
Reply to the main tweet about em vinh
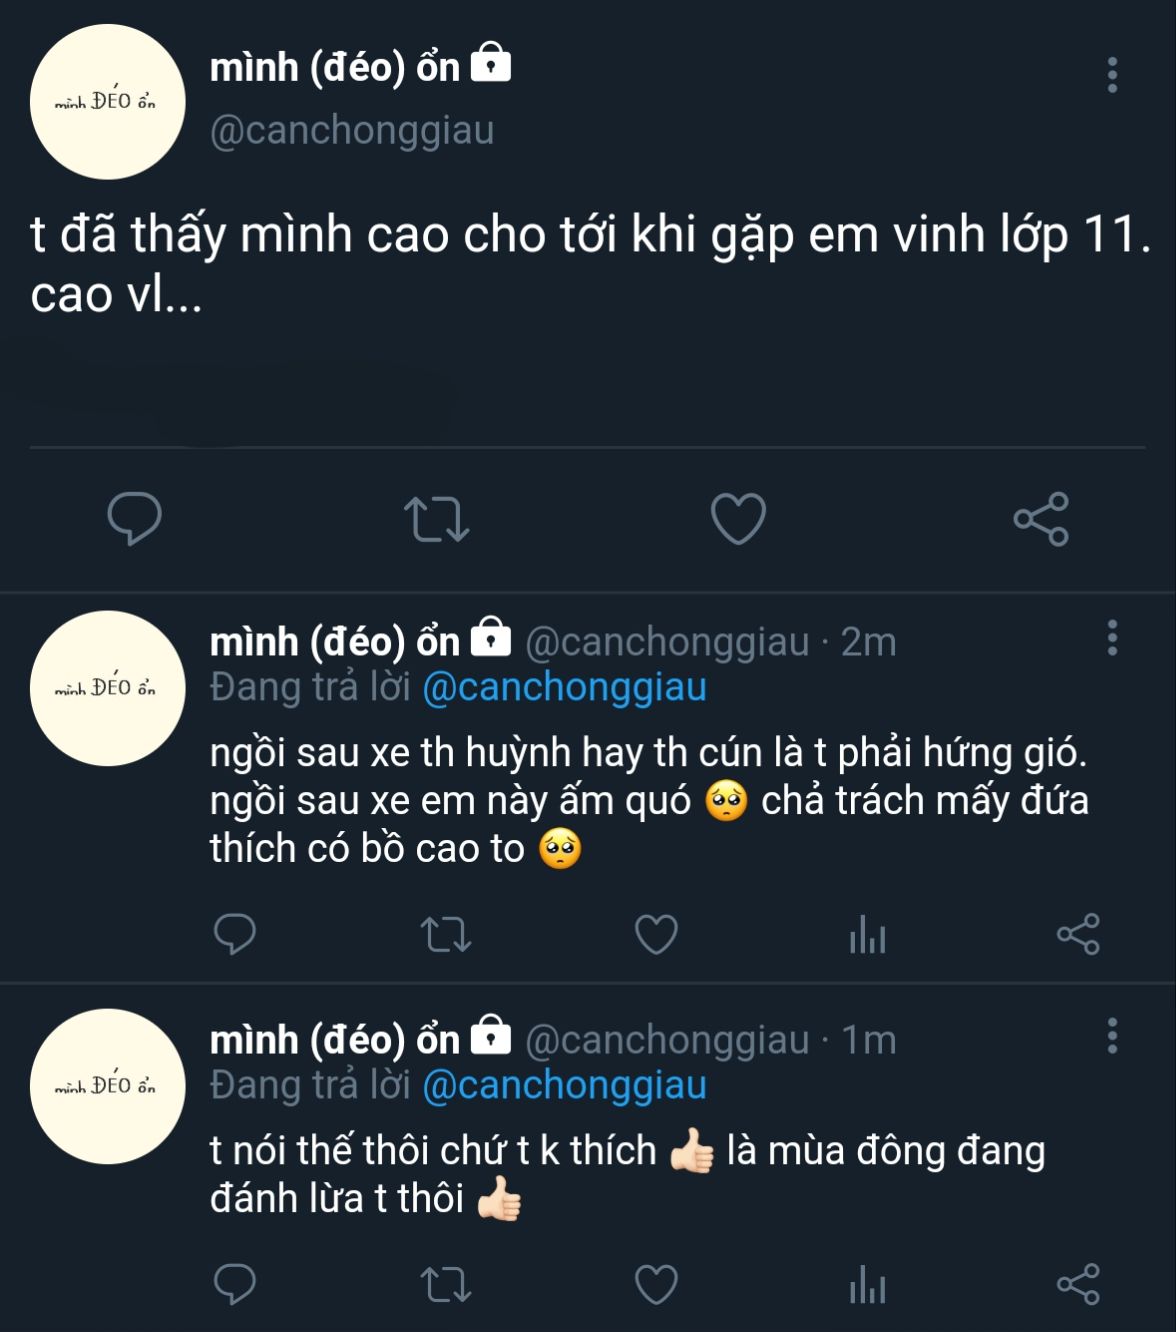[x=134, y=519]
